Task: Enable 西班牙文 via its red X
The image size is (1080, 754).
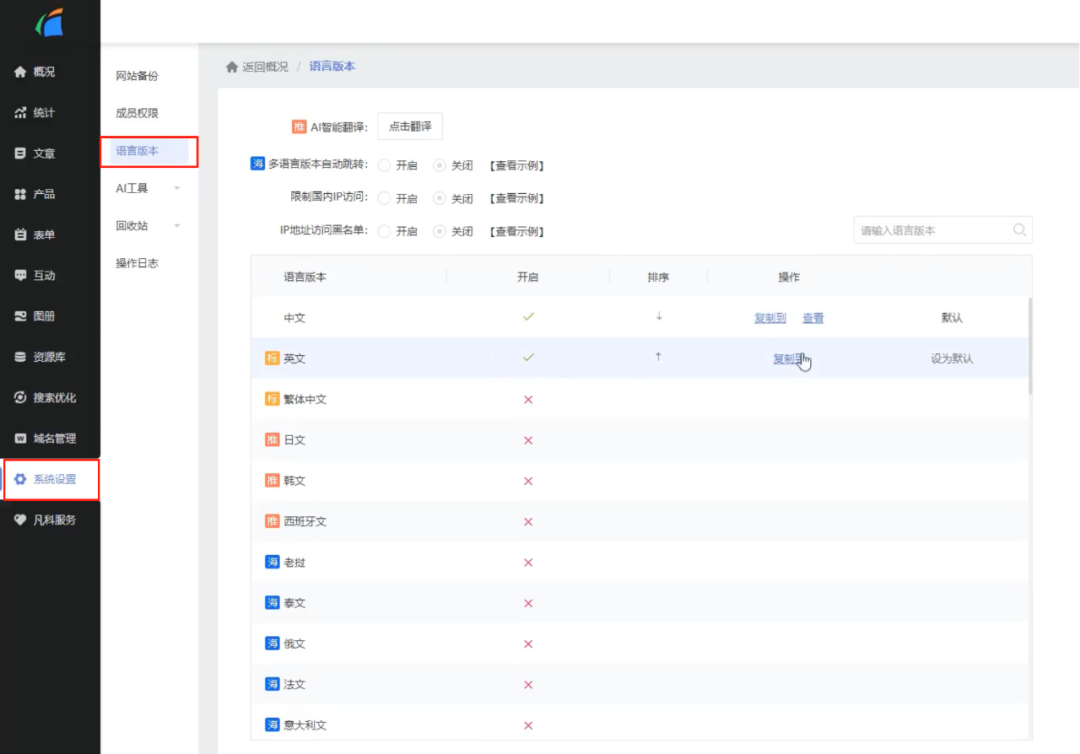Action: pyautogui.click(x=528, y=522)
